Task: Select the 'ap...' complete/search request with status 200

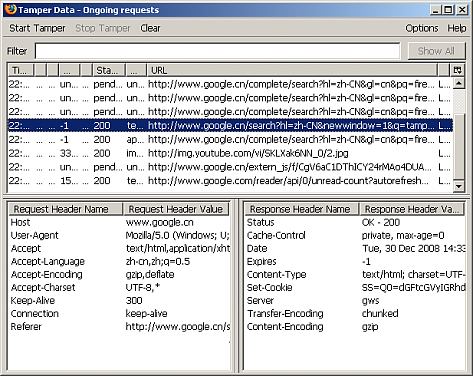Action: pyautogui.click(x=230, y=139)
